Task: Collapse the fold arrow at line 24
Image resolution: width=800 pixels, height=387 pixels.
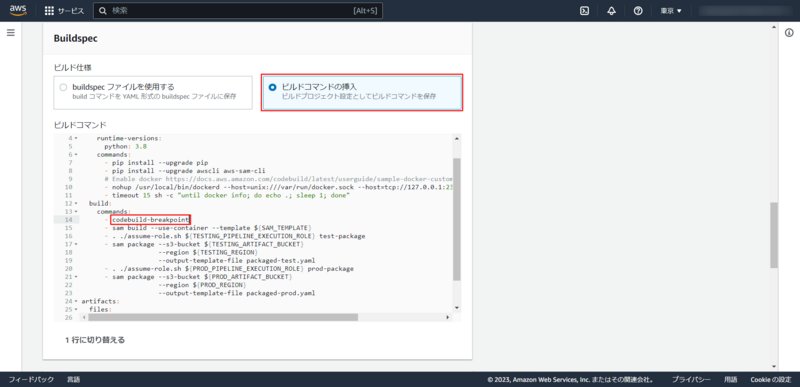Action: 76,301
